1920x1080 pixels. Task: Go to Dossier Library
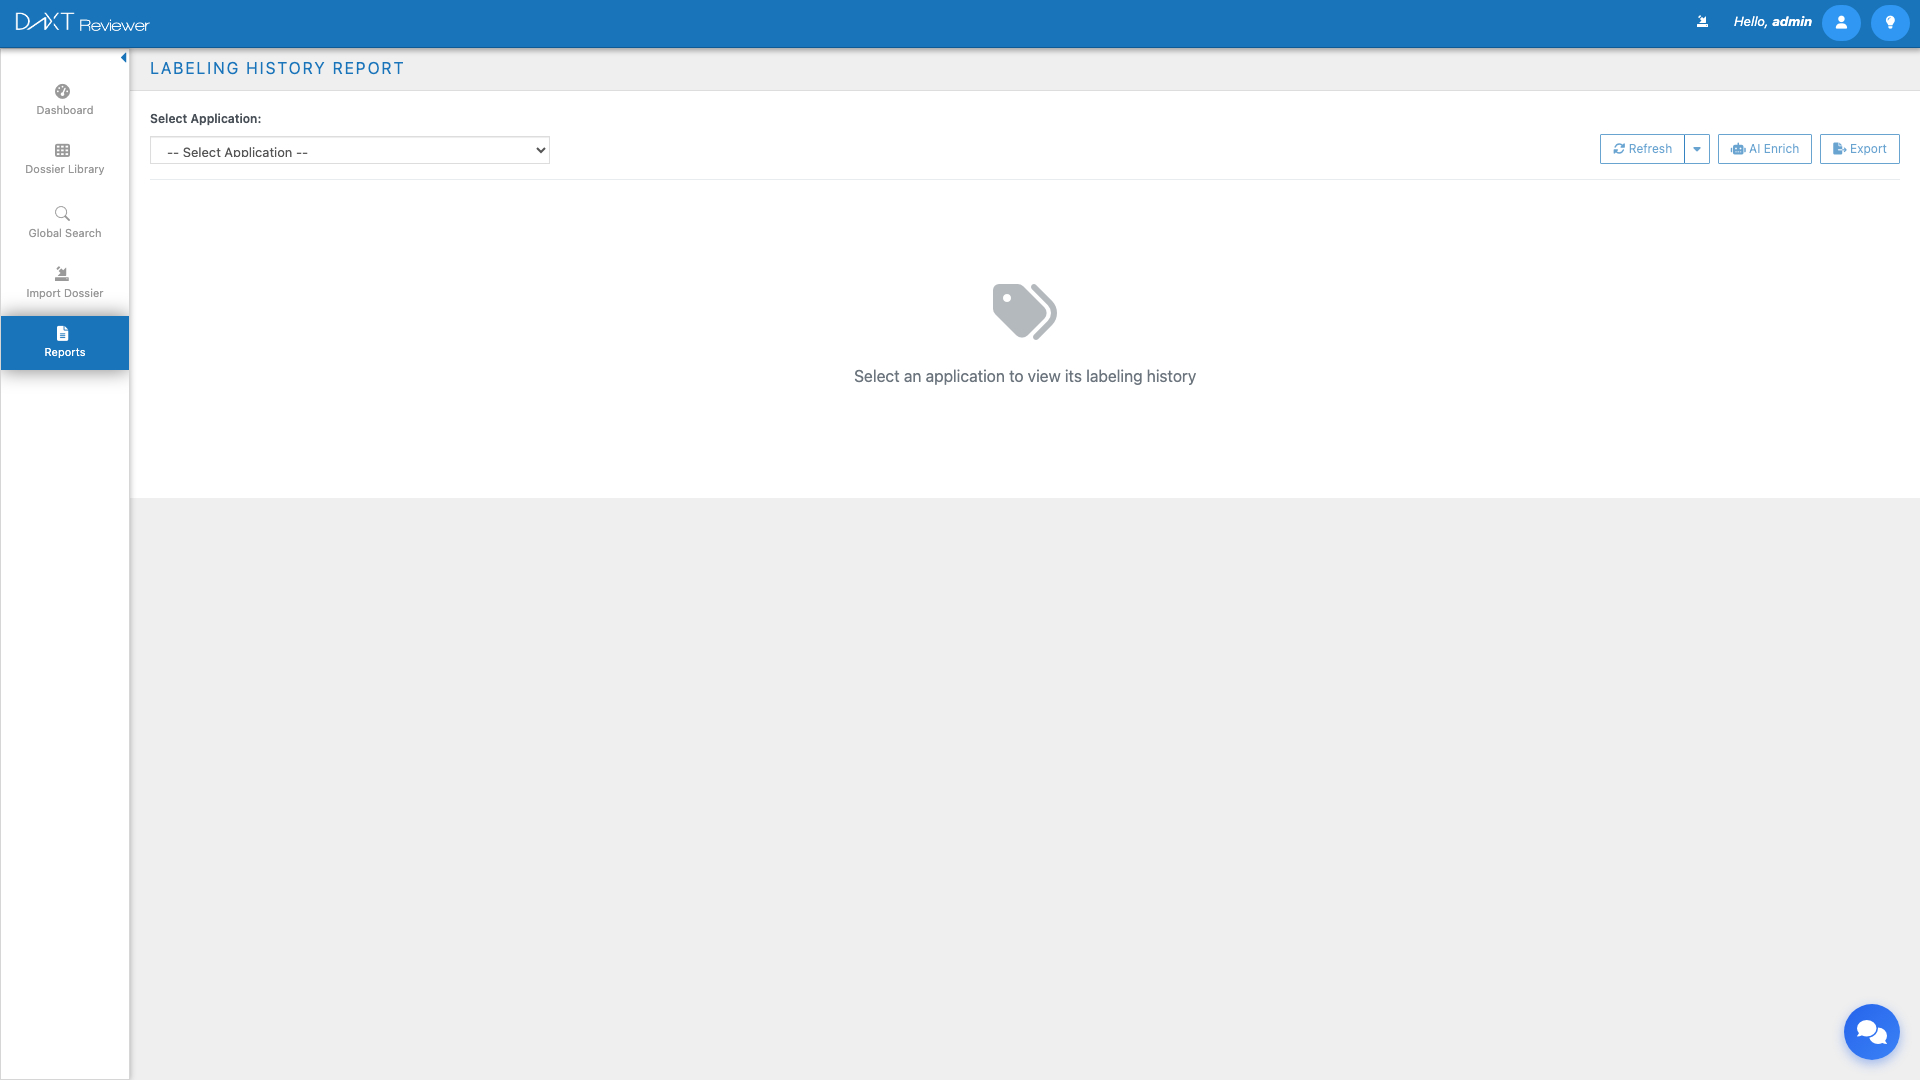[64, 159]
